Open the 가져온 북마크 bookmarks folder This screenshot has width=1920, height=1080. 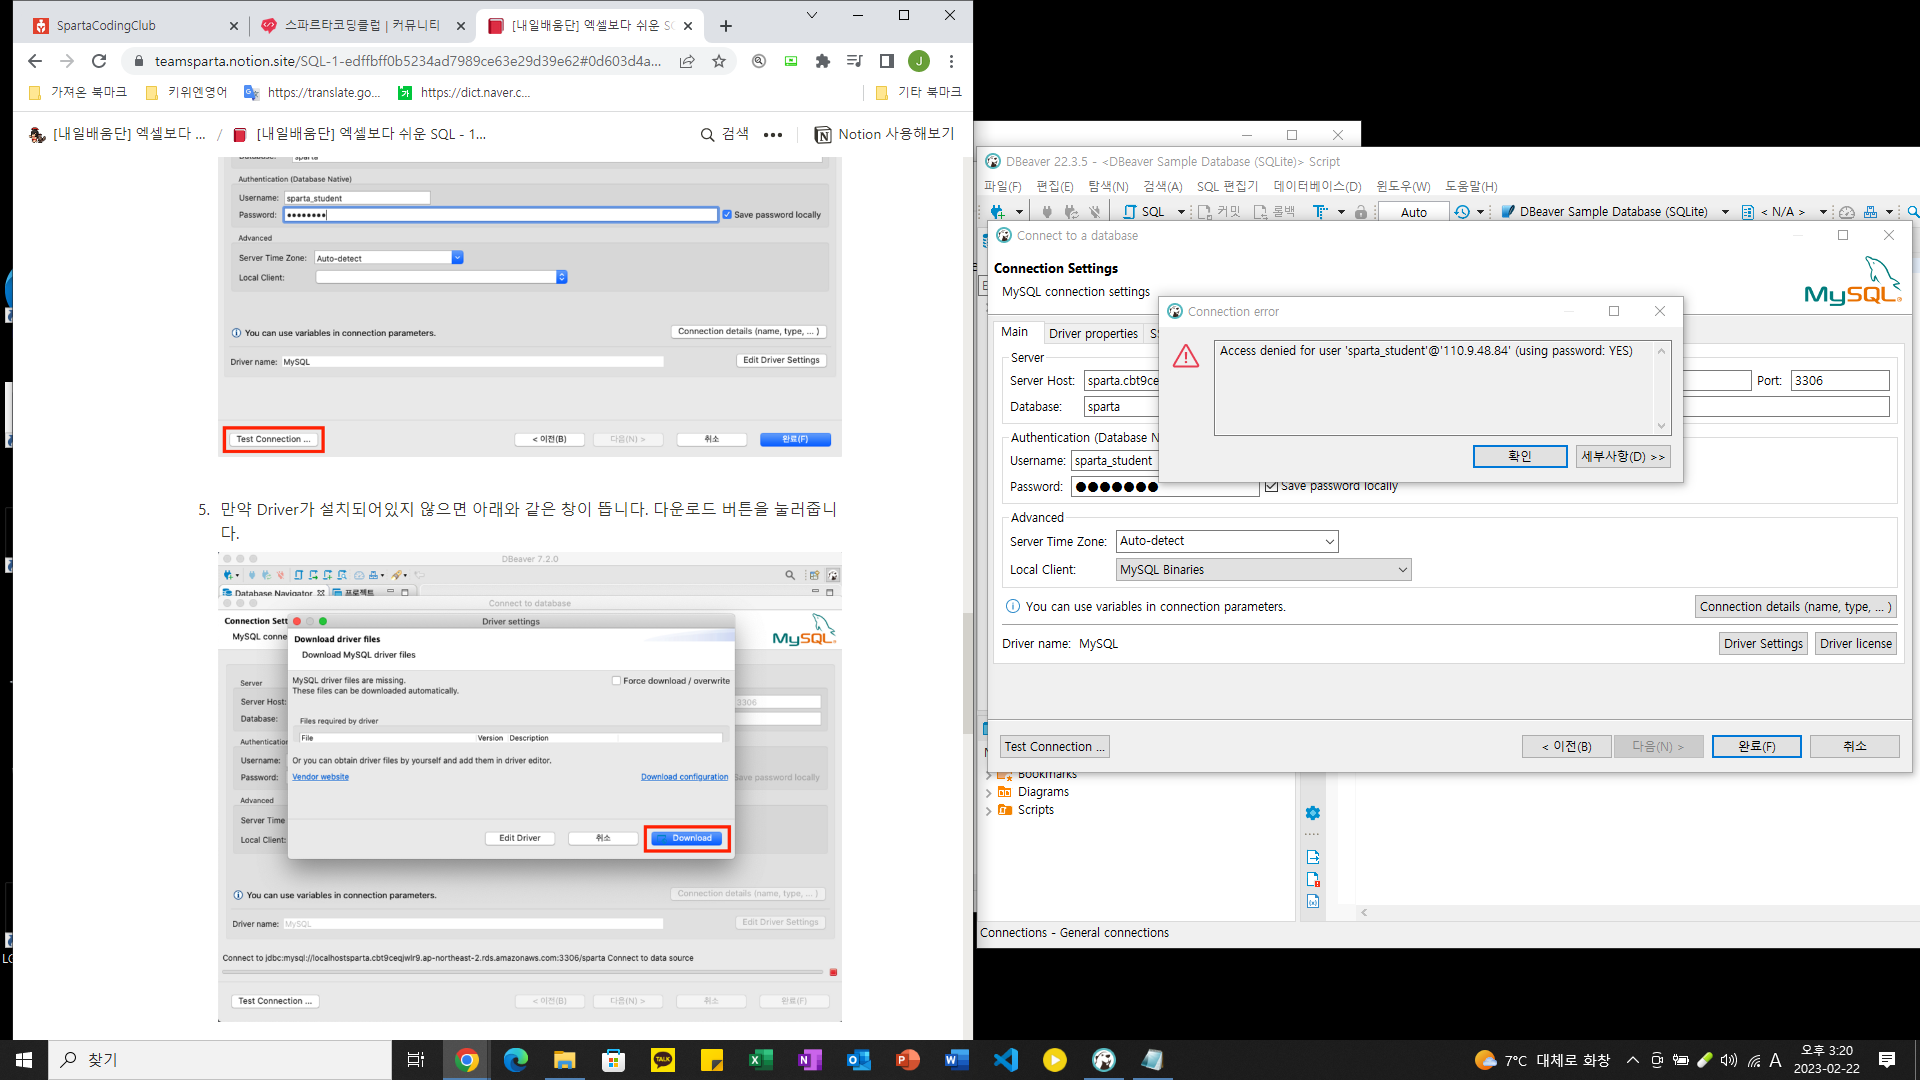pyautogui.click(x=78, y=92)
